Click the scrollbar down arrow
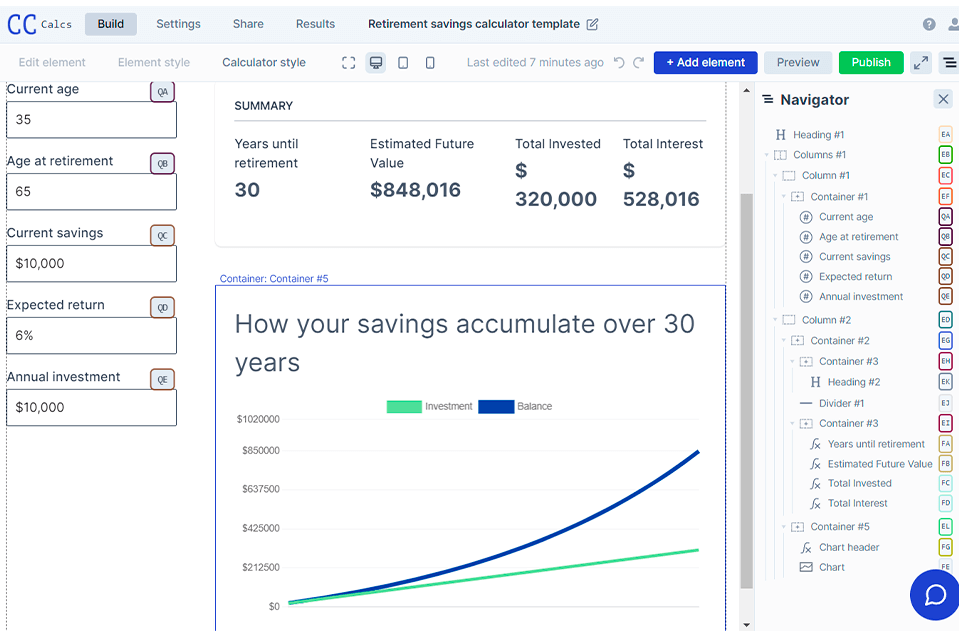960x640 pixels. tap(746, 625)
